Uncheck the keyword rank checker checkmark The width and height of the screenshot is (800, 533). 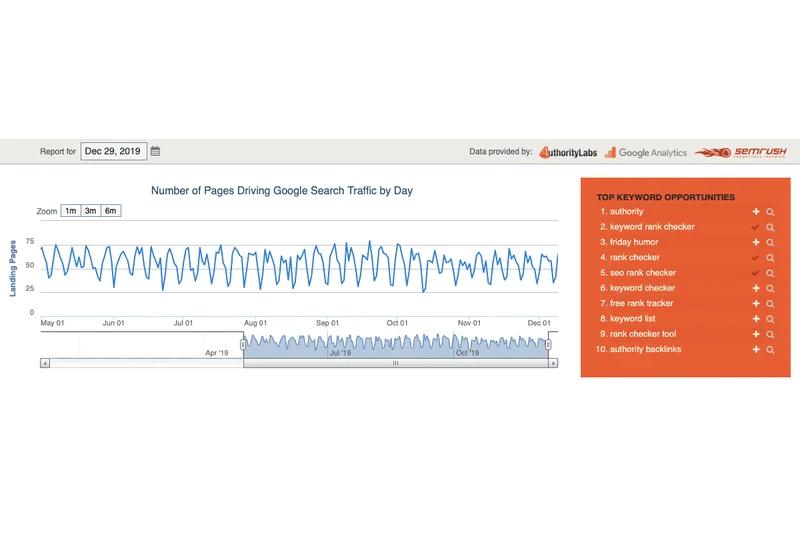(x=756, y=228)
